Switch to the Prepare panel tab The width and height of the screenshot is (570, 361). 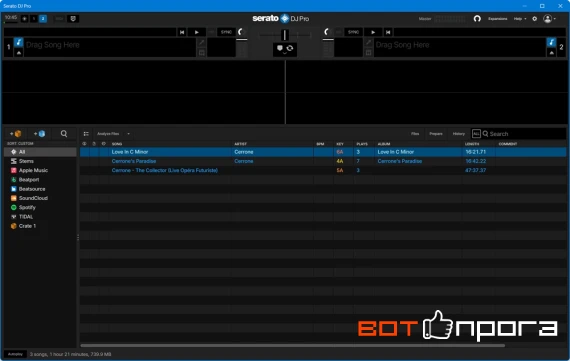click(x=436, y=134)
